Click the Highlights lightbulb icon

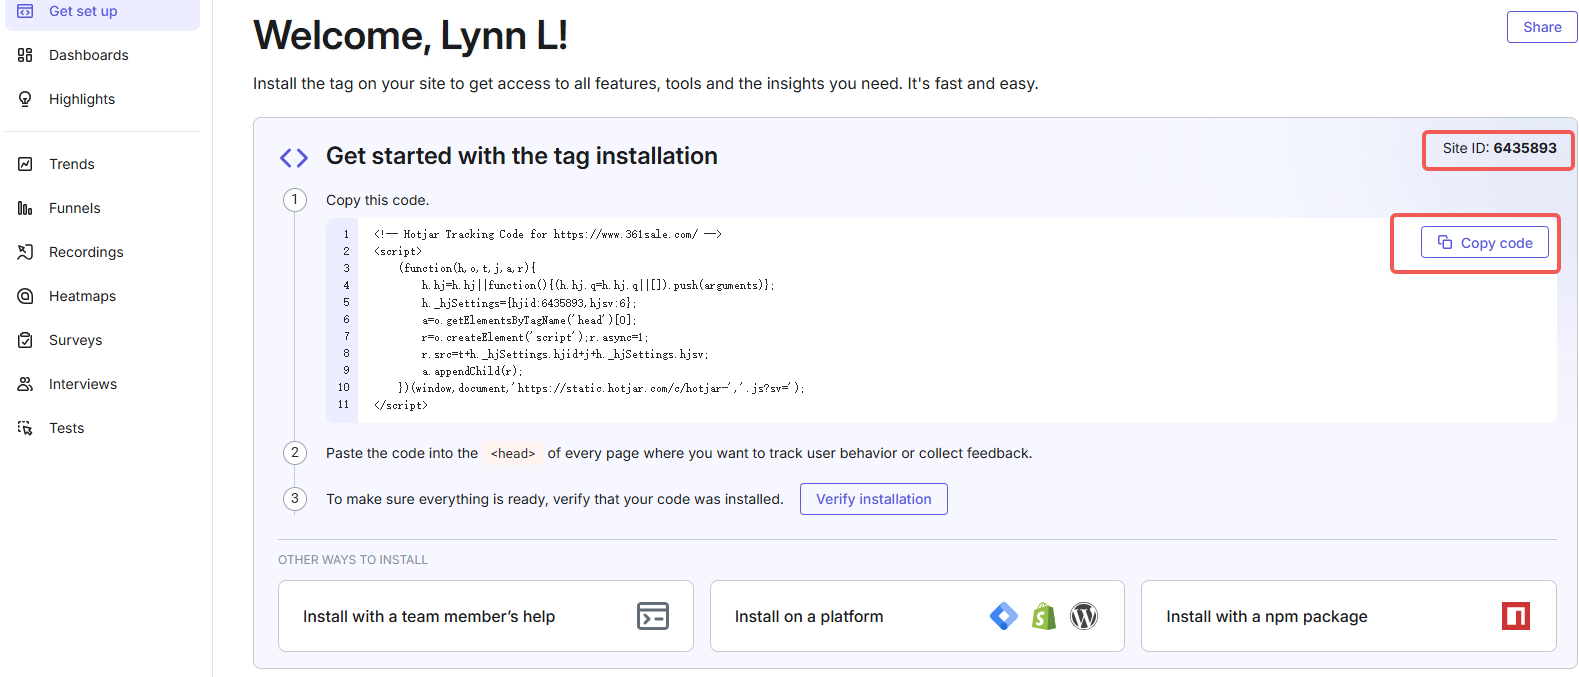[25, 99]
